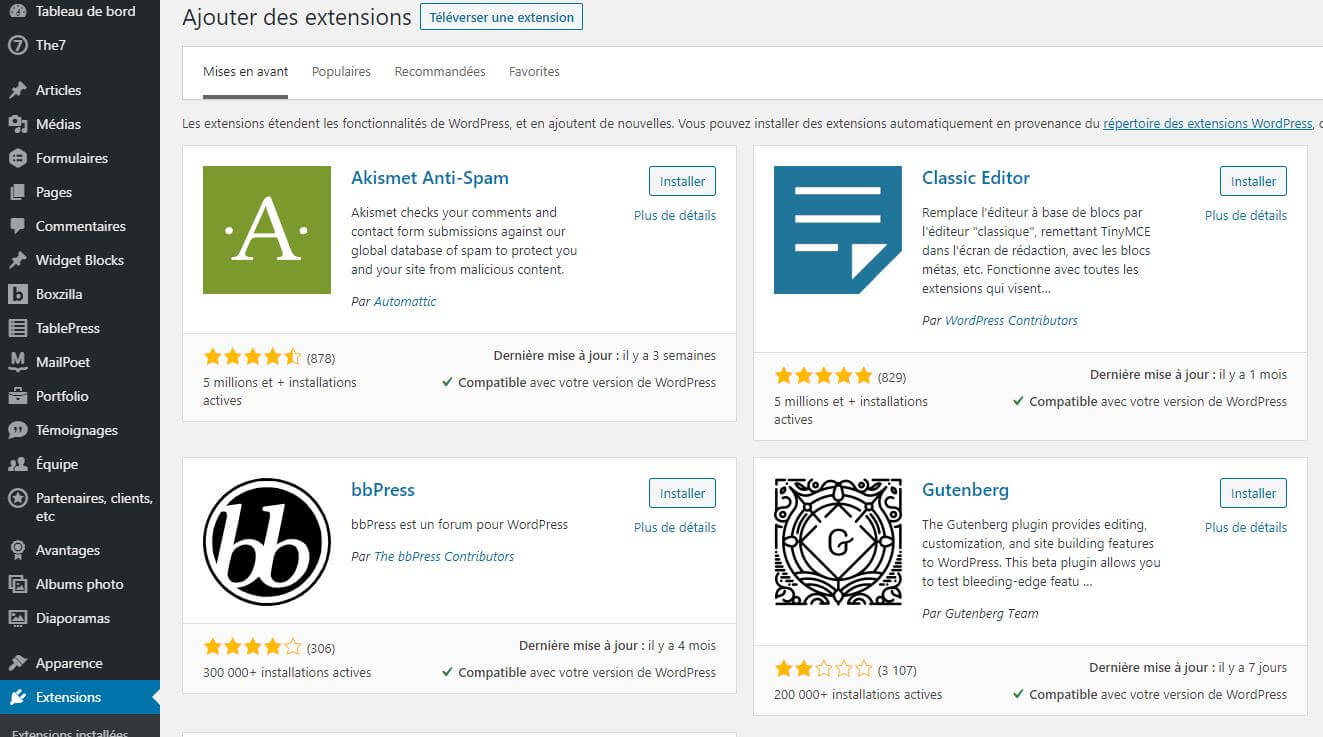Switch to the Recommandées tab
Screen dimensions: 1323x737
click(x=440, y=72)
